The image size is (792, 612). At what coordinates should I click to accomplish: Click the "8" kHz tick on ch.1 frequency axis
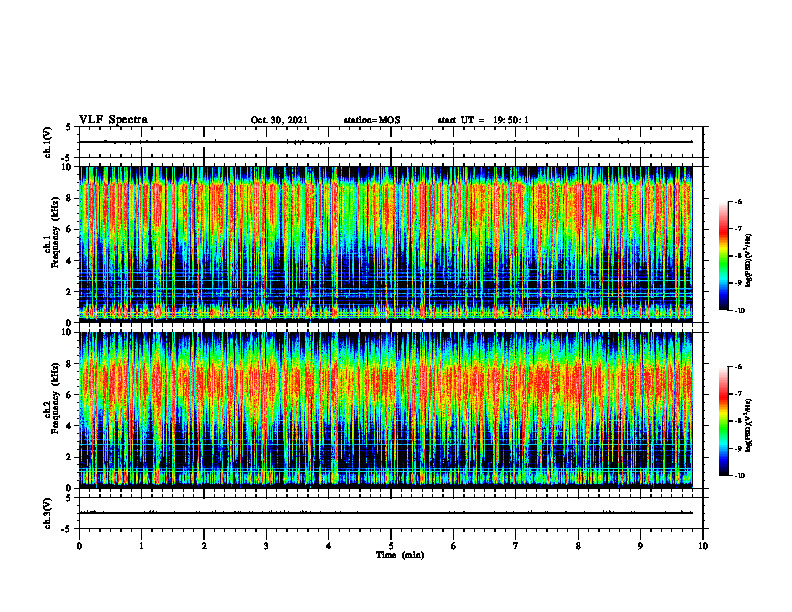tap(70, 198)
